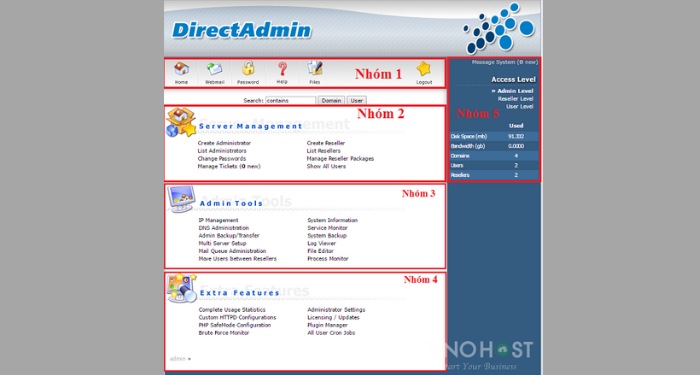Viewport: 700px width, 375px height.
Task: Open Create Reseller link
Action: click(326, 143)
